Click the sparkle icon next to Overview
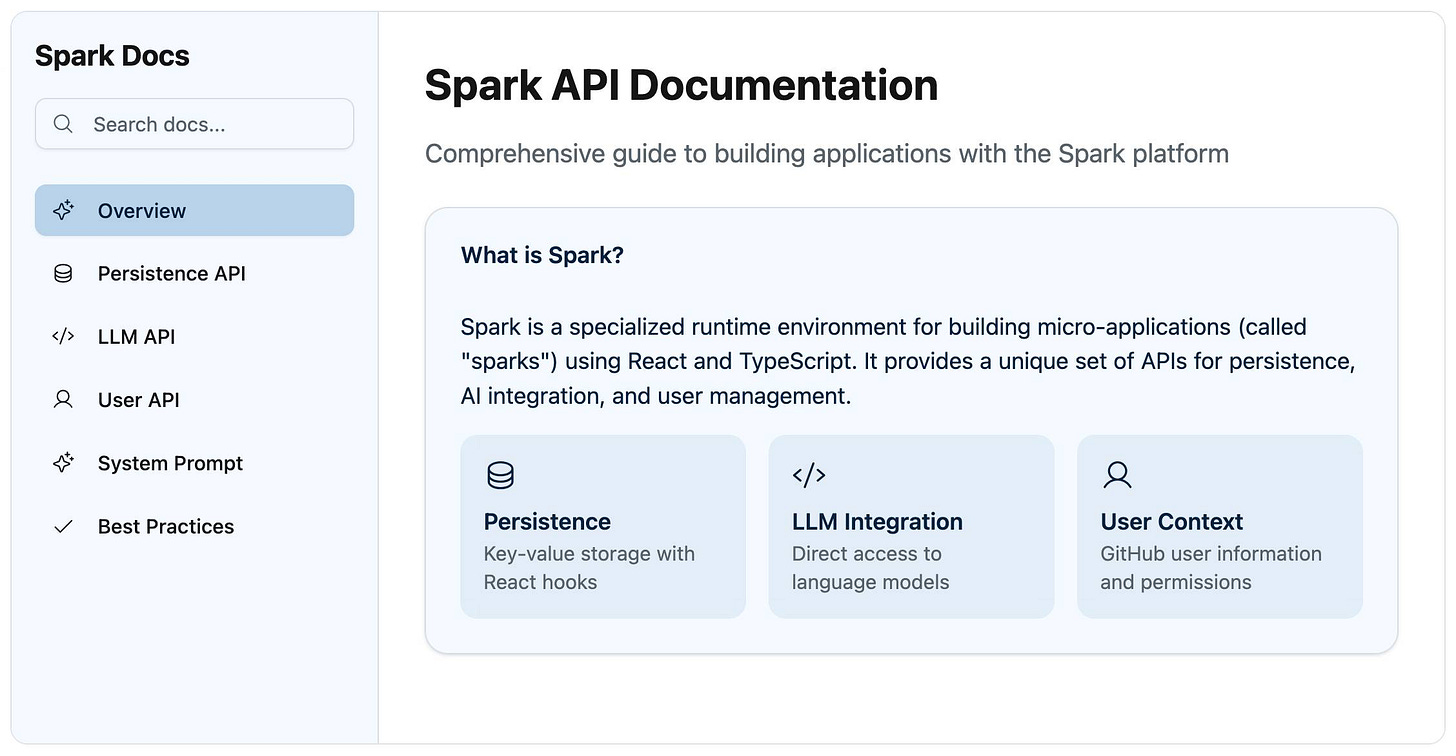Image resolution: width=1456 pixels, height=756 pixels. [63, 210]
